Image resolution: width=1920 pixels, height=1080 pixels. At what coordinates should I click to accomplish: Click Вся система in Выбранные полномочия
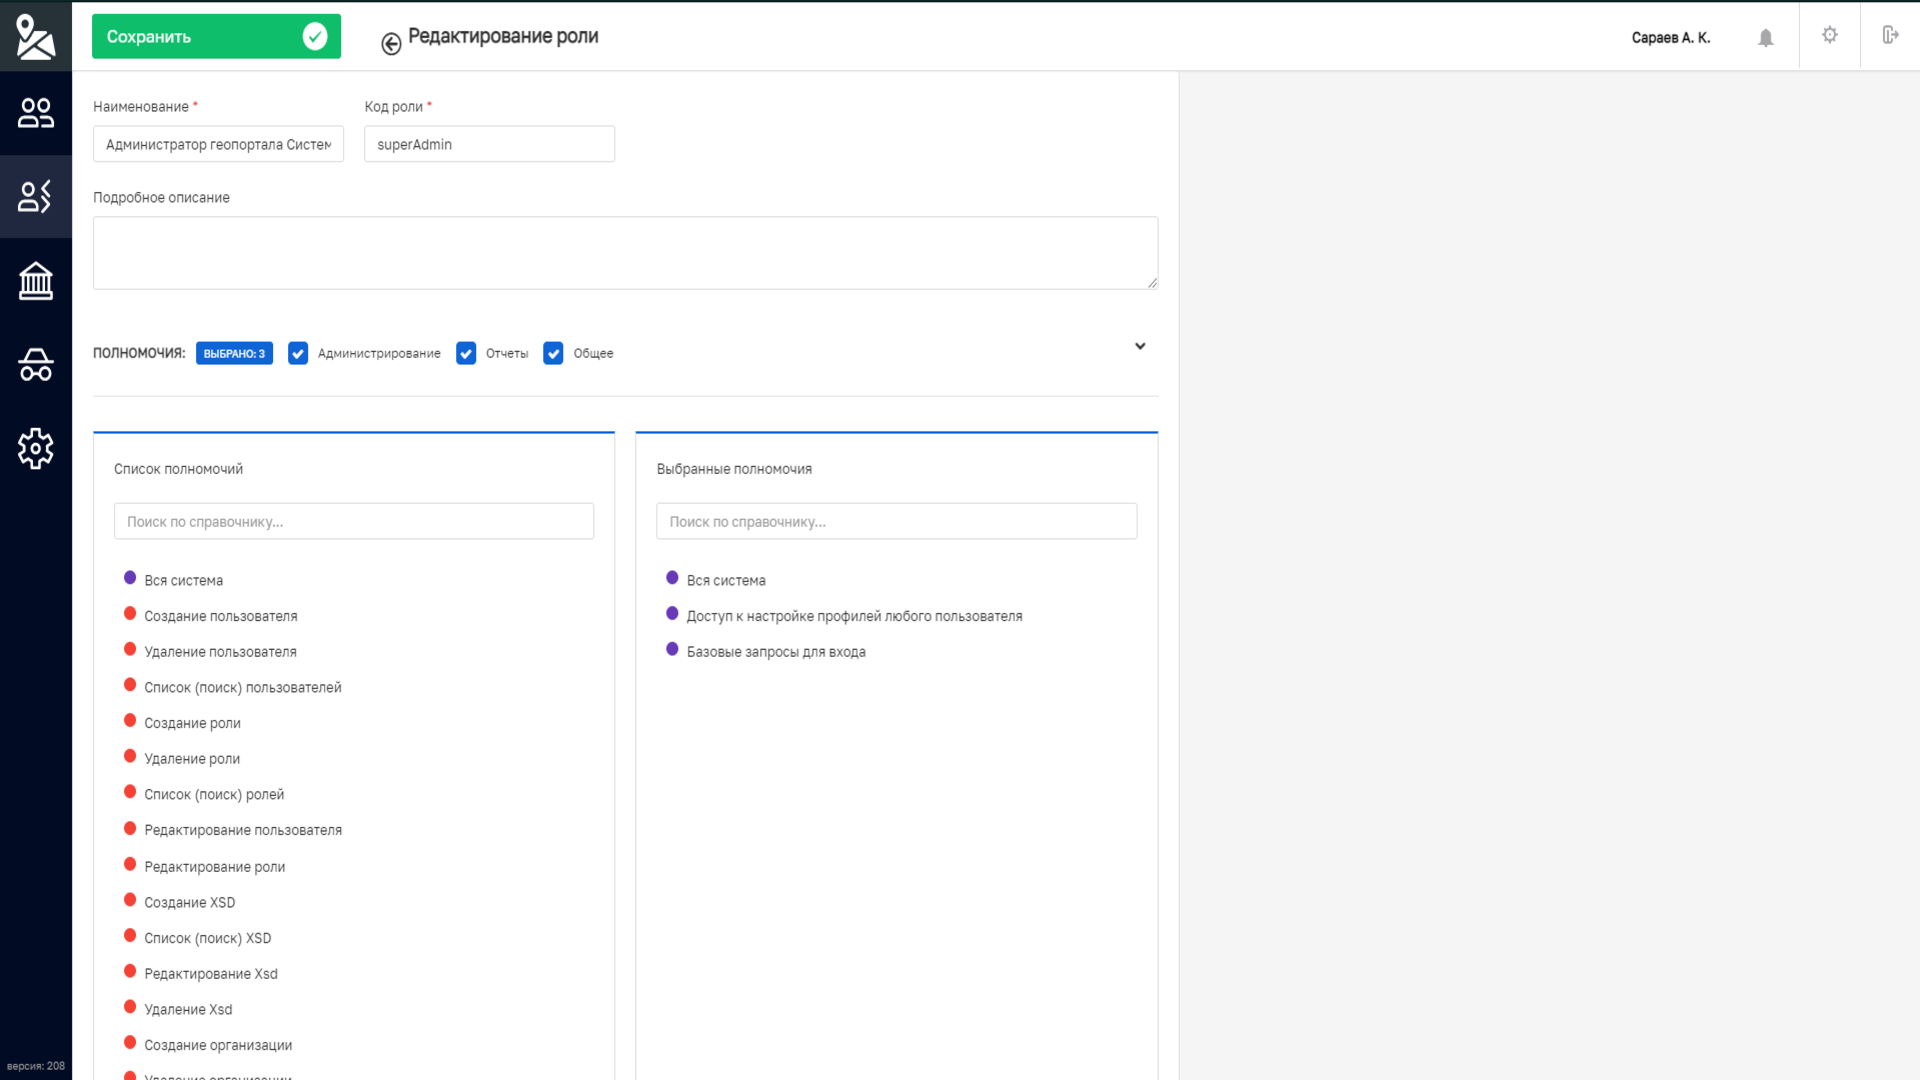(x=726, y=580)
